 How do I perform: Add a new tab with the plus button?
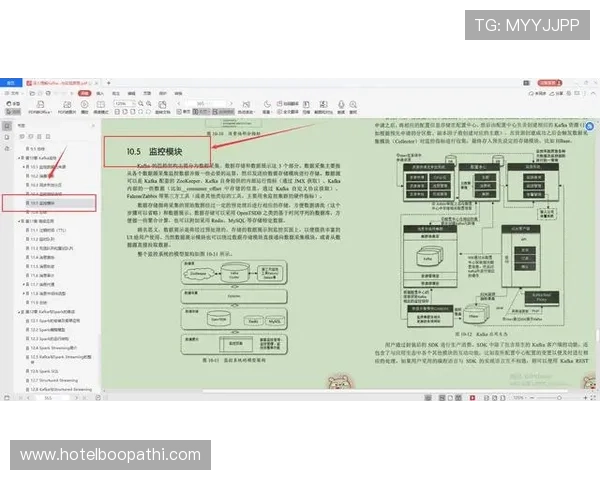pos(109,83)
